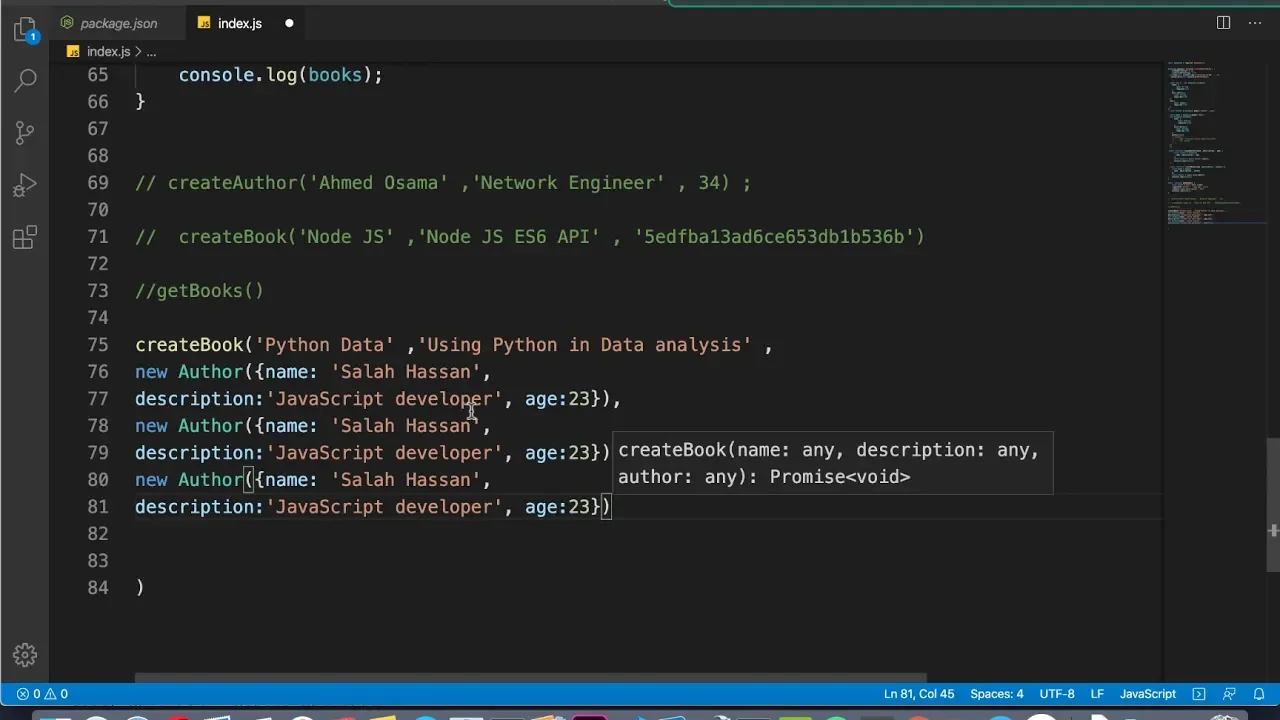Viewport: 1280px width, 720px height.
Task: Click the feedback icon in status bar
Action: (1229, 694)
